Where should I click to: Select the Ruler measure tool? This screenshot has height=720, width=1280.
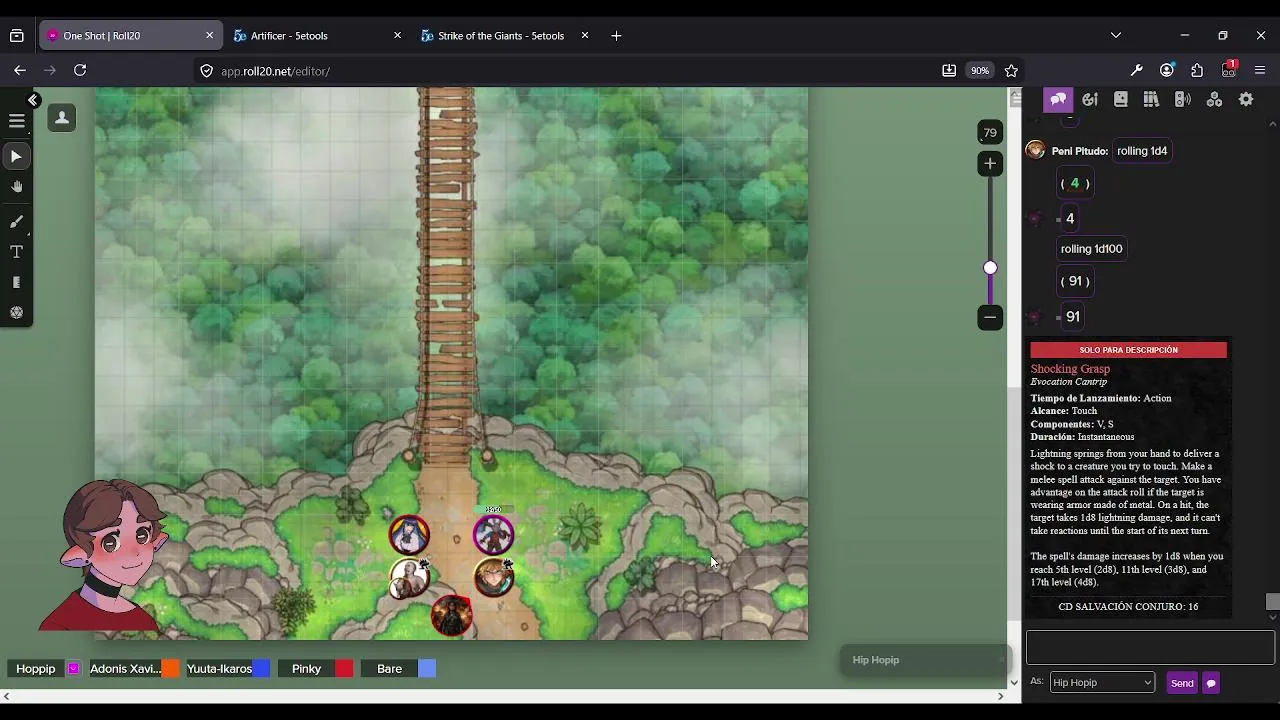pyautogui.click(x=16, y=283)
